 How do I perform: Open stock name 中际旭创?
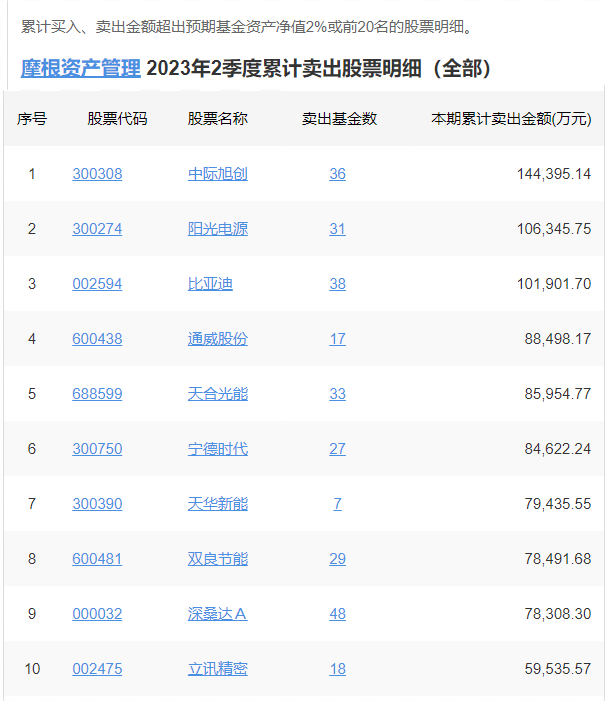(217, 174)
